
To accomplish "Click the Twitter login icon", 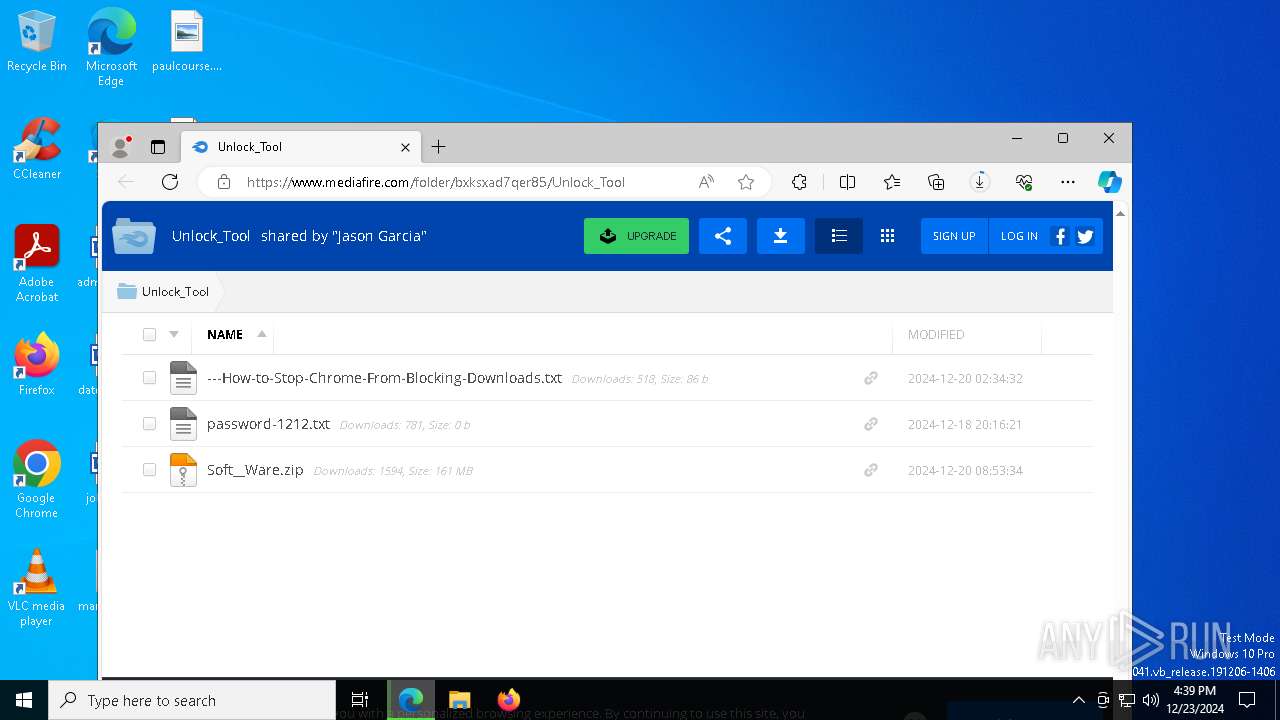I will coord(1085,236).
